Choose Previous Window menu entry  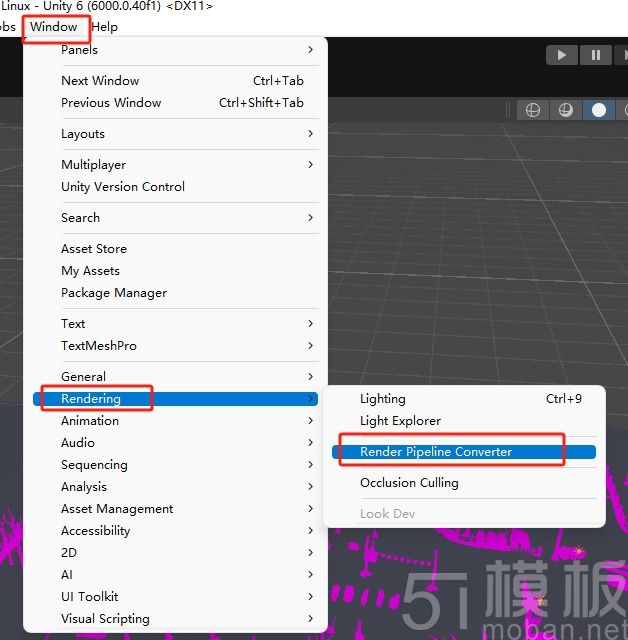[x=175, y=103]
